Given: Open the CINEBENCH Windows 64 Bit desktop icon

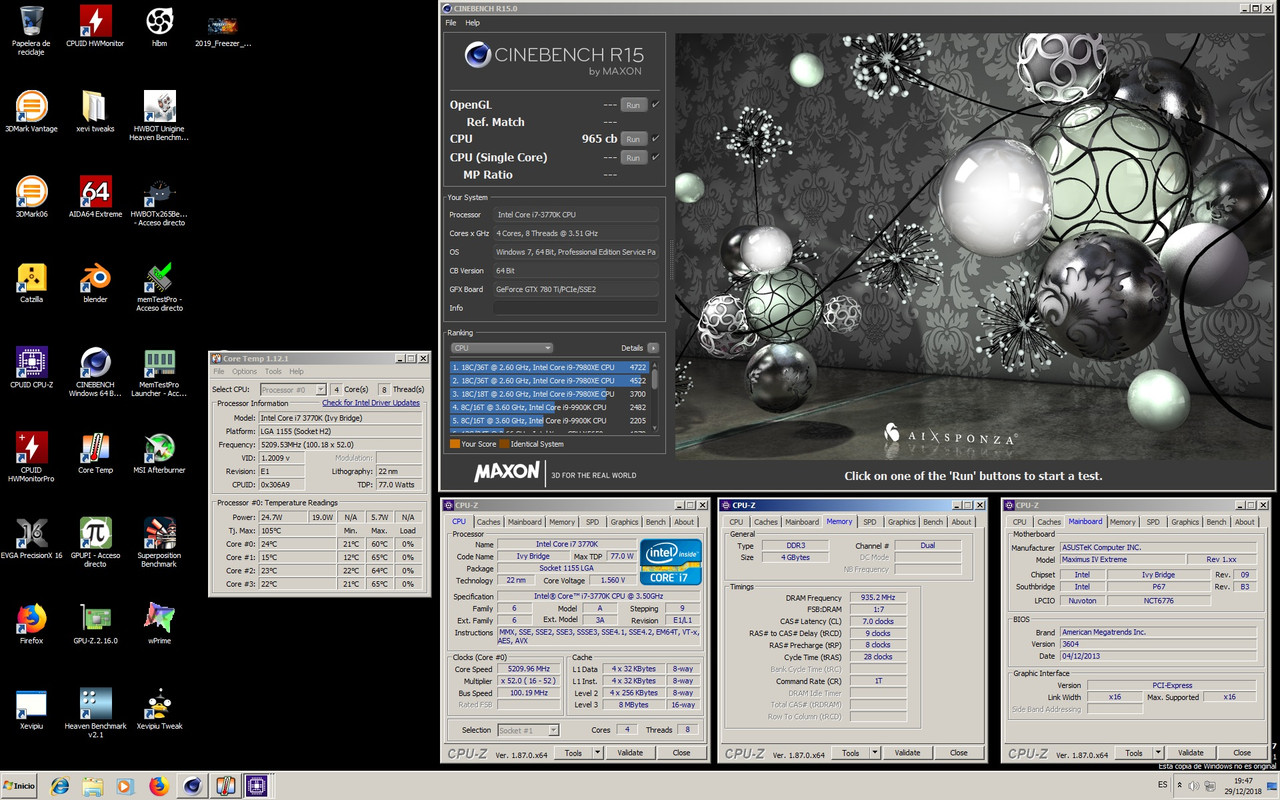Looking at the screenshot, I should coord(95,373).
